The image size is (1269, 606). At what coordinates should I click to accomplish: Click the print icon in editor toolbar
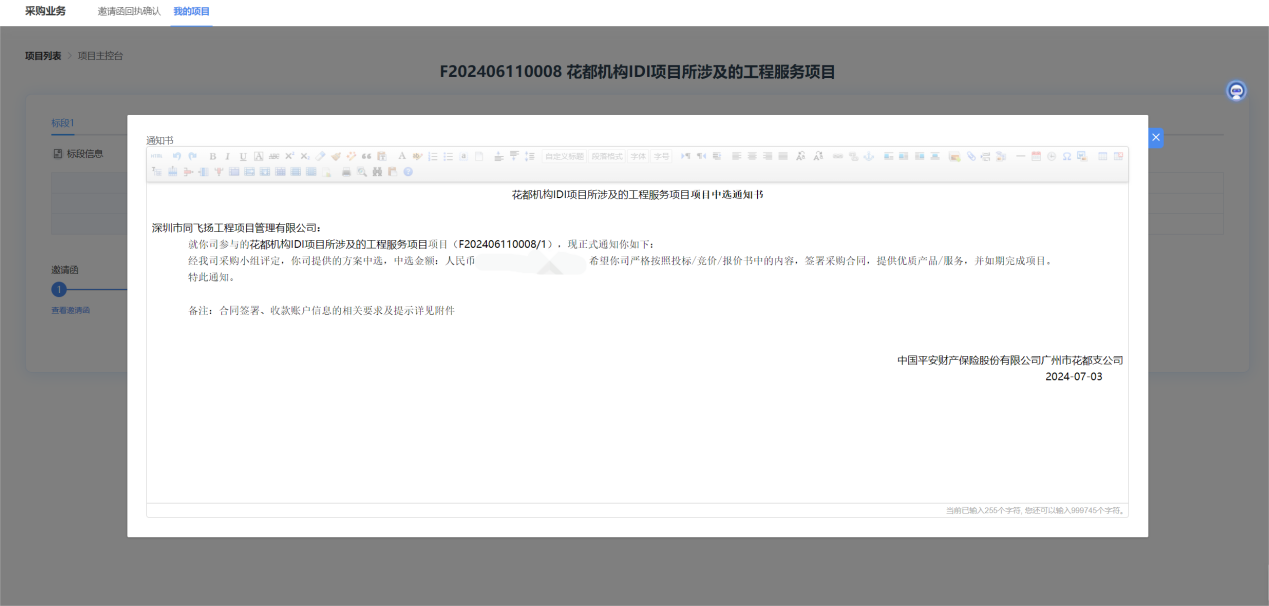coord(346,172)
